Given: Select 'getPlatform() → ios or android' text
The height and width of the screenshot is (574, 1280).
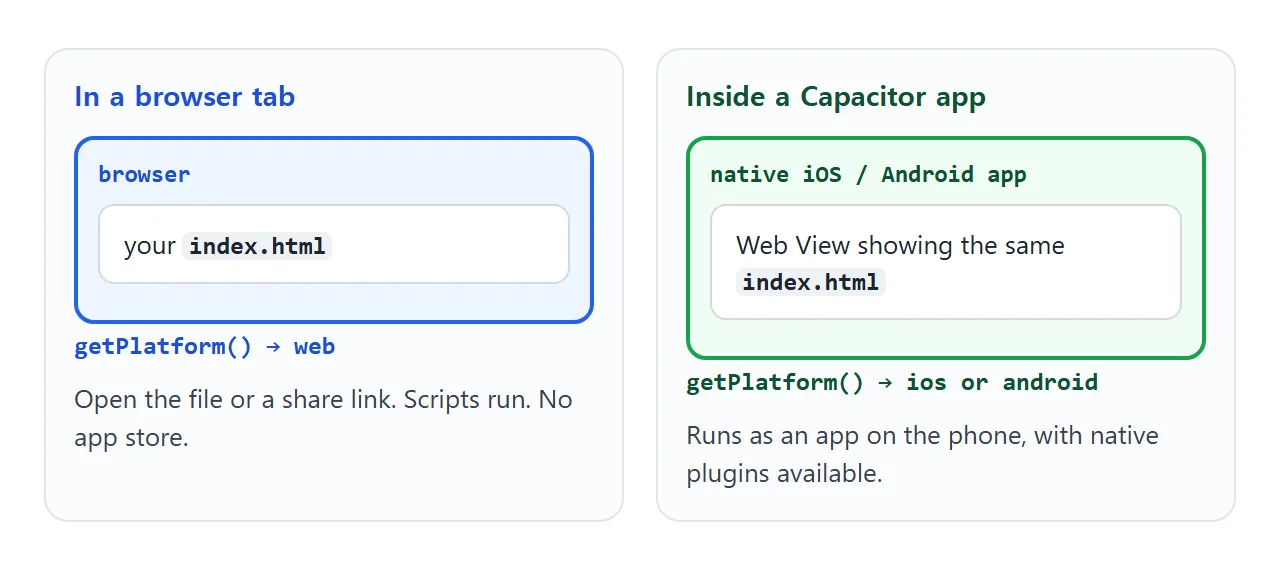Looking at the screenshot, I should 892,383.
